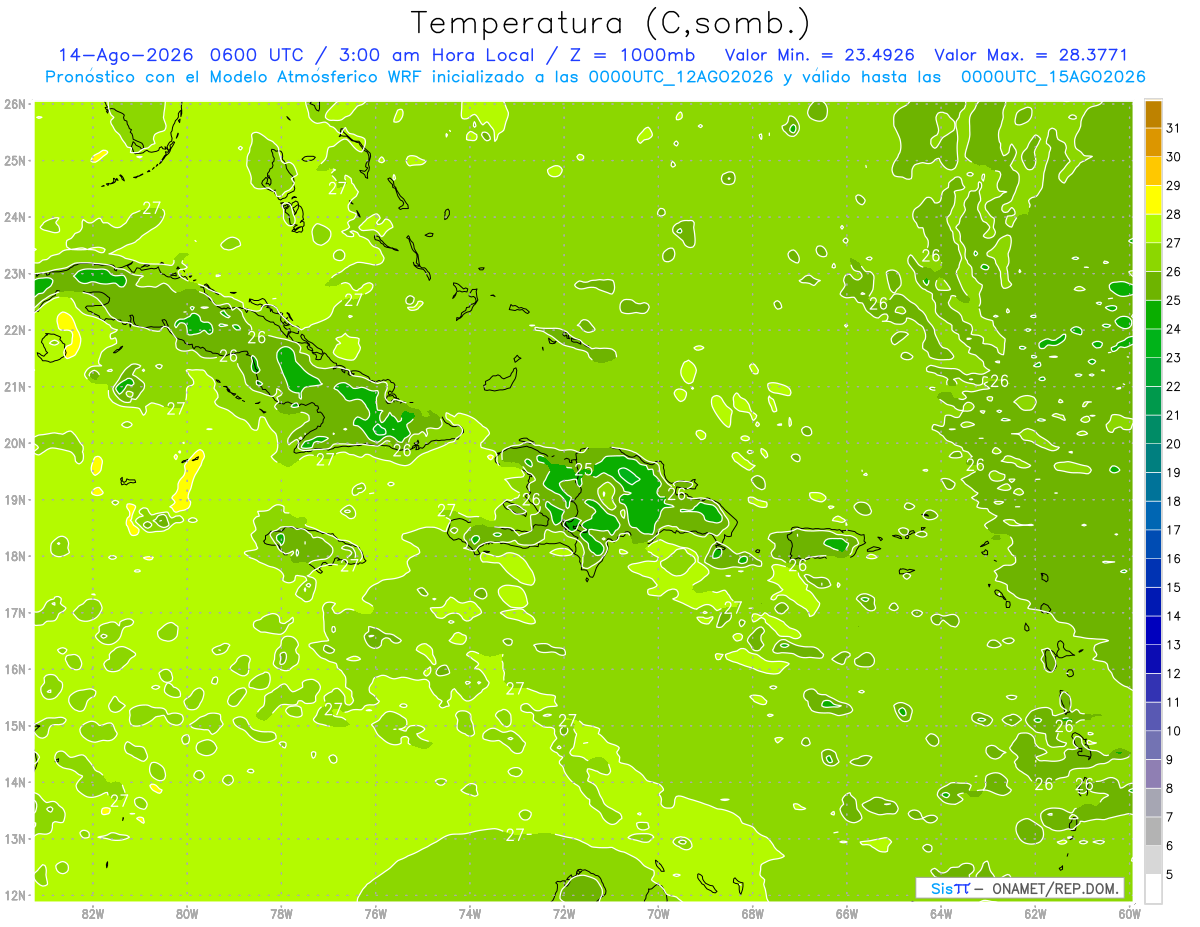Viewport: 1200px width, 927px height.
Task: Click the "19N" latitude axis label
Action: 15,499
